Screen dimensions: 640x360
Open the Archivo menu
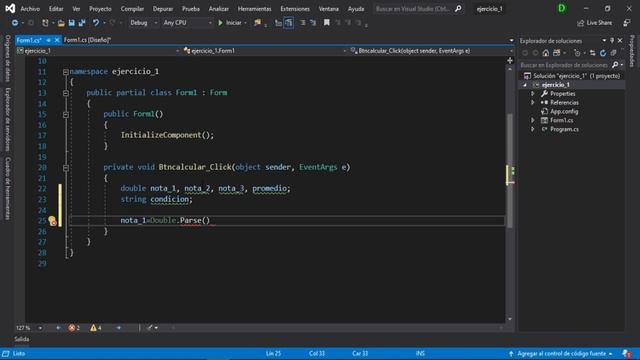coord(30,9)
